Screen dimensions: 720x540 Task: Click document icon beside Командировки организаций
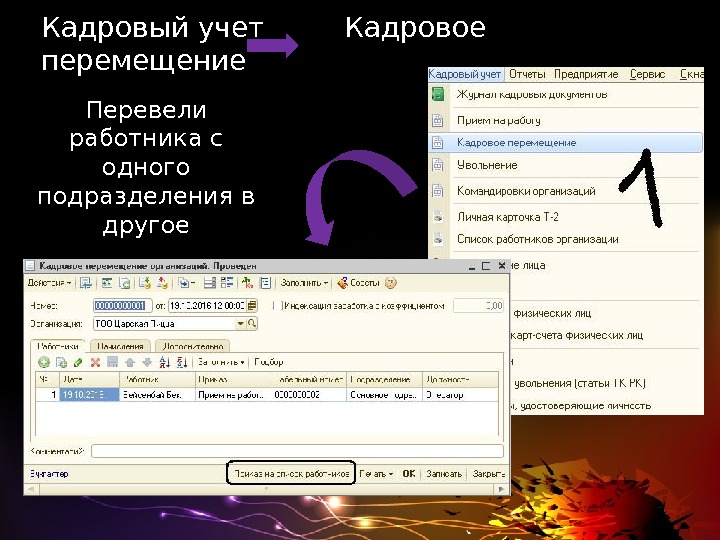click(x=438, y=191)
